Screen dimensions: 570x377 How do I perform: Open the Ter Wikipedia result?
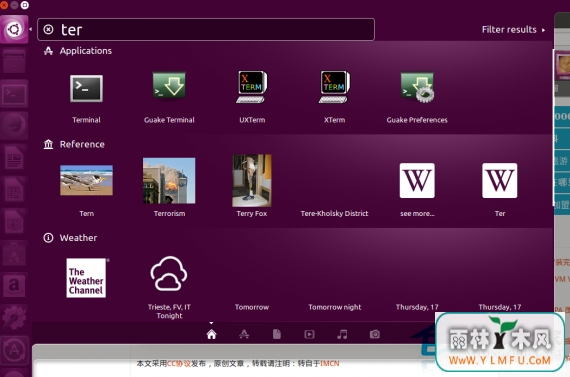pyautogui.click(x=500, y=180)
